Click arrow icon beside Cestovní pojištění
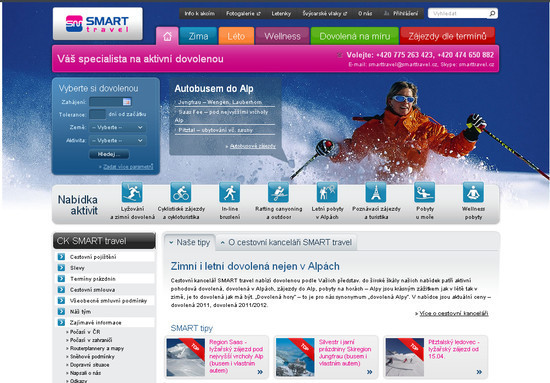 61,257
